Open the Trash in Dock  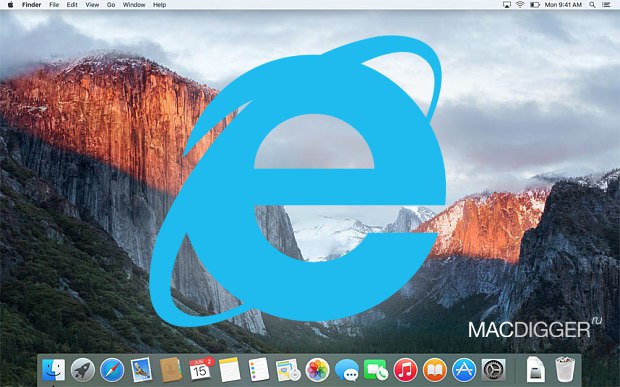tap(565, 370)
